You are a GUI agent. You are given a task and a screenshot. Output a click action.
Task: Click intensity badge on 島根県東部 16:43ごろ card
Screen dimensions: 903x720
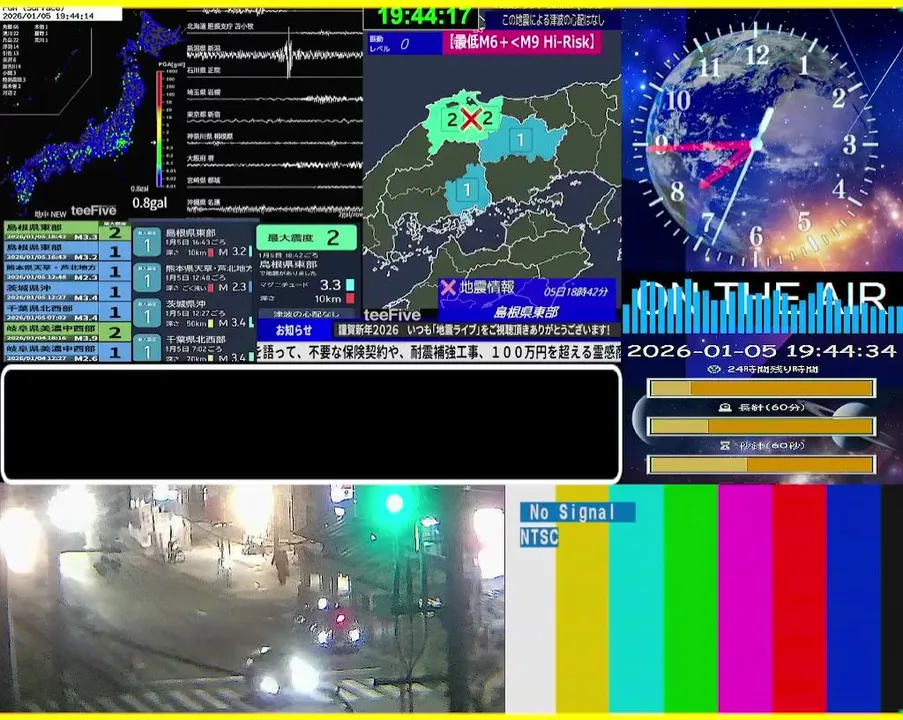147,242
